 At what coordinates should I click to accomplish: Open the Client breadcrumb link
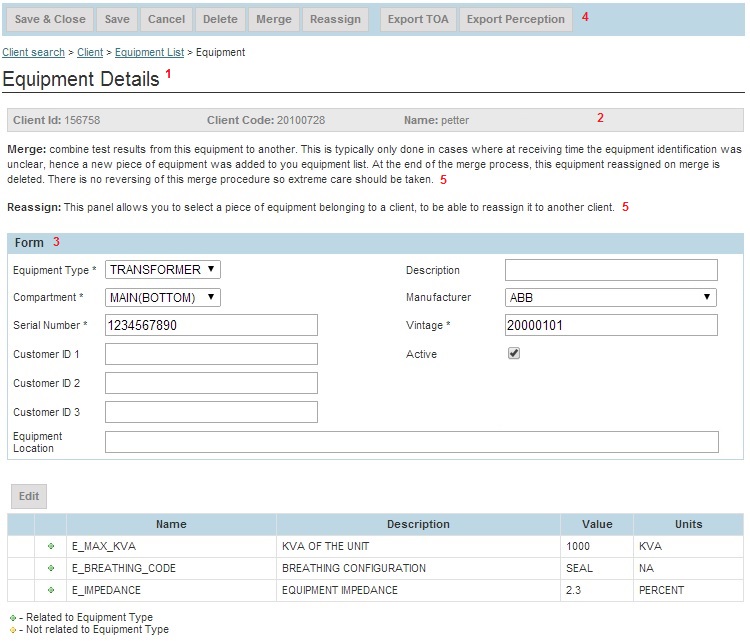(x=90, y=52)
